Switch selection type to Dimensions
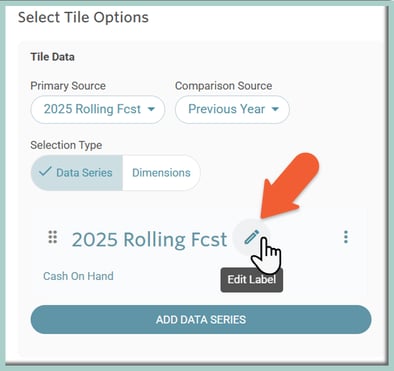394x371 pixels. 161,173
